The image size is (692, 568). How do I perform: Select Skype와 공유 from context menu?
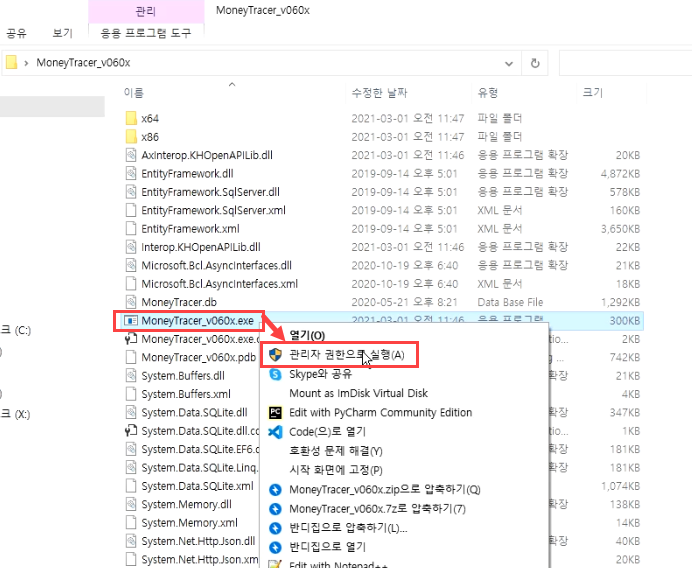[x=320, y=374]
